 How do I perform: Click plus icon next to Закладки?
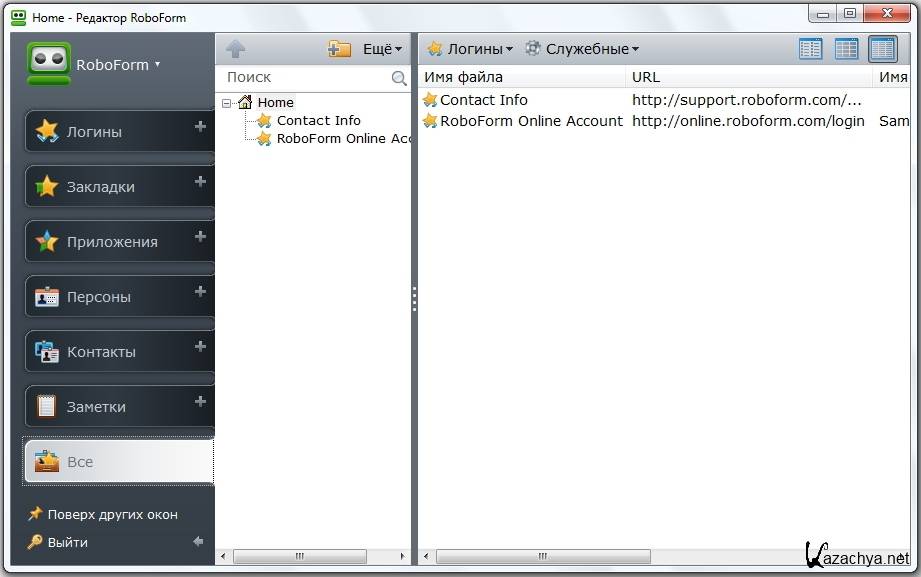tap(200, 182)
